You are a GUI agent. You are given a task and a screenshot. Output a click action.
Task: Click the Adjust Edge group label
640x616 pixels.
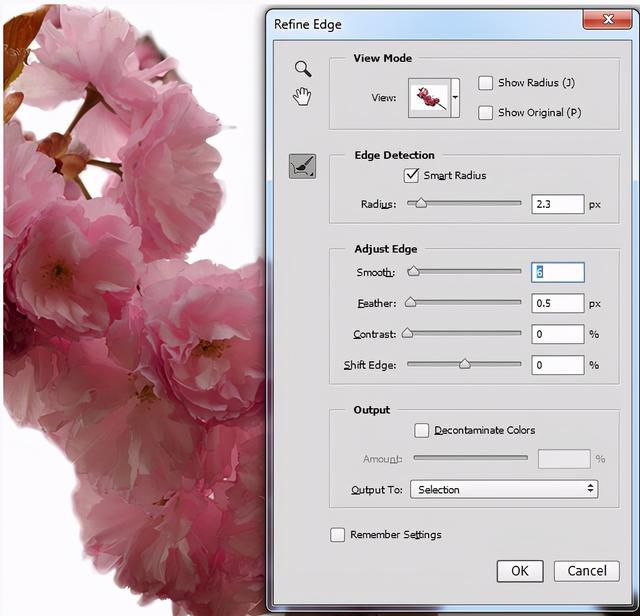[386, 249]
